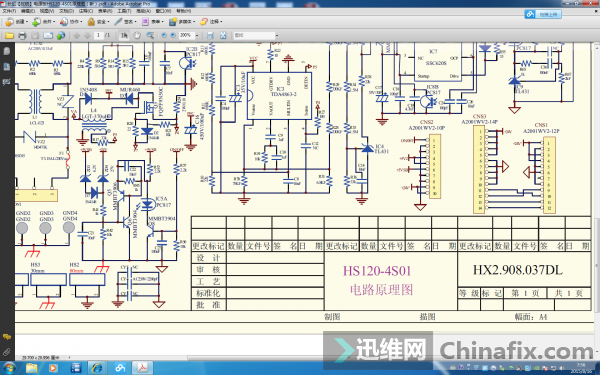Click the HX2.908.037DL drawing number text
The height and width of the screenshot is (375, 600).
(518, 270)
